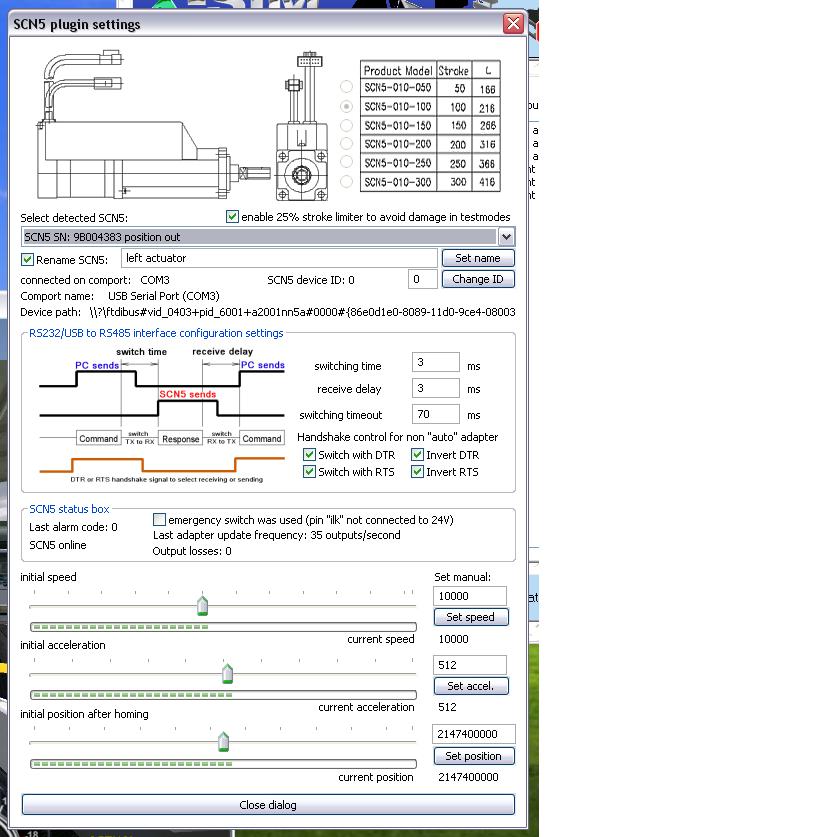Click the manual speed field showing 10000
The width and height of the screenshot is (840, 837).
(x=469, y=596)
